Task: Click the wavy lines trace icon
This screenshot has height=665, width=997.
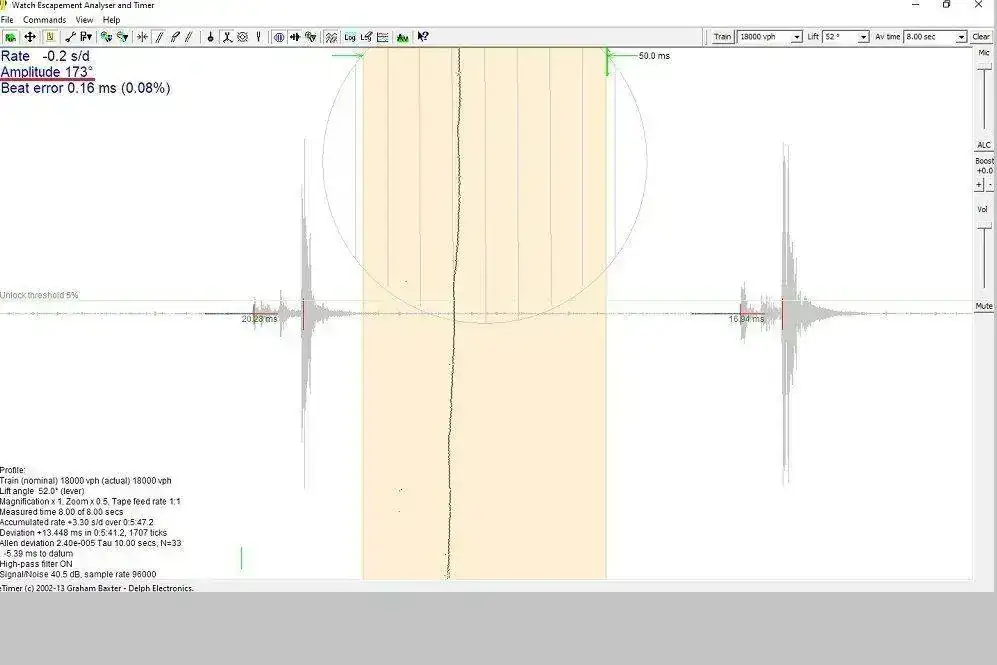Action: point(331,37)
